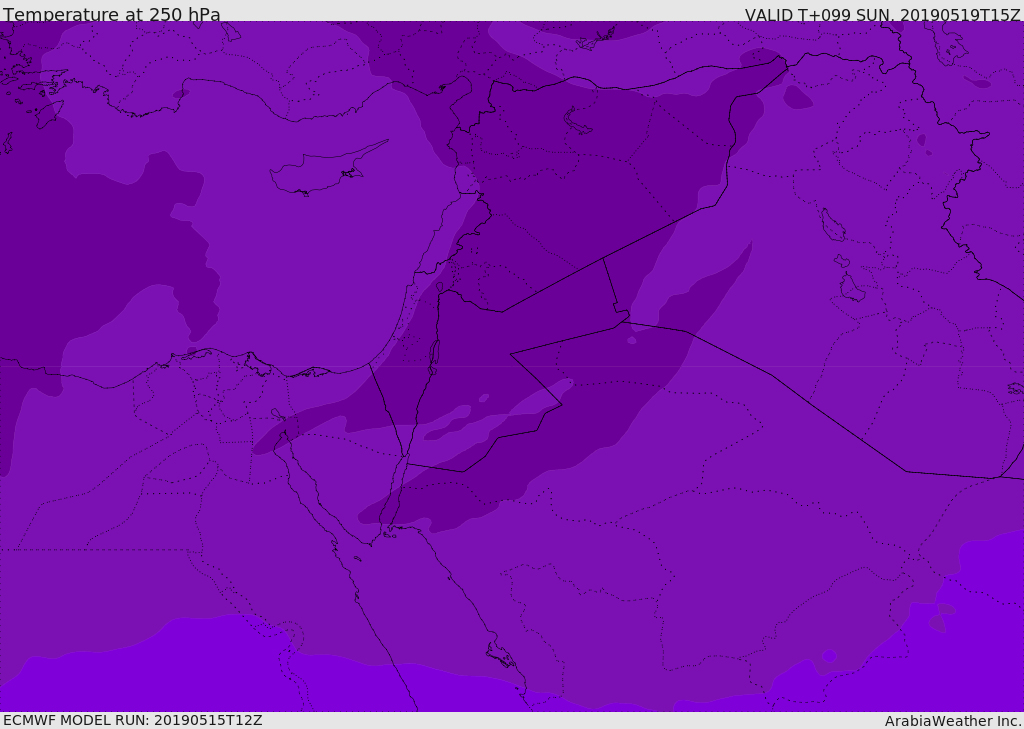Click the 'Temperature at 250 hPa' title text

112,14
